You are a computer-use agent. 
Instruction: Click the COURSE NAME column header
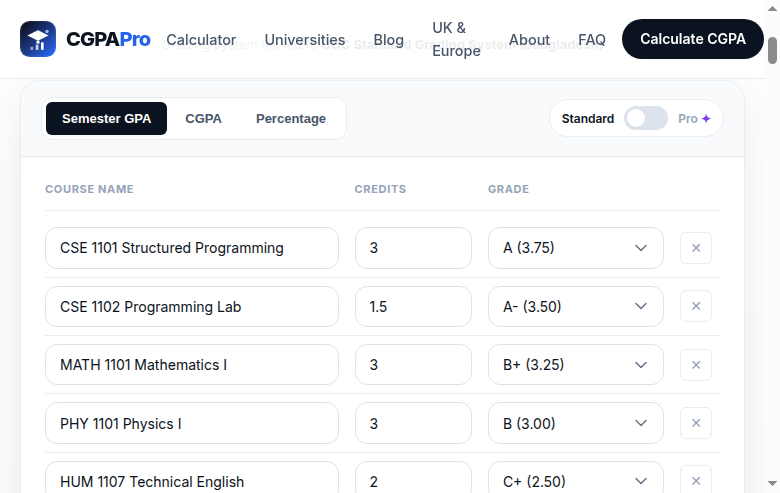[90, 189]
